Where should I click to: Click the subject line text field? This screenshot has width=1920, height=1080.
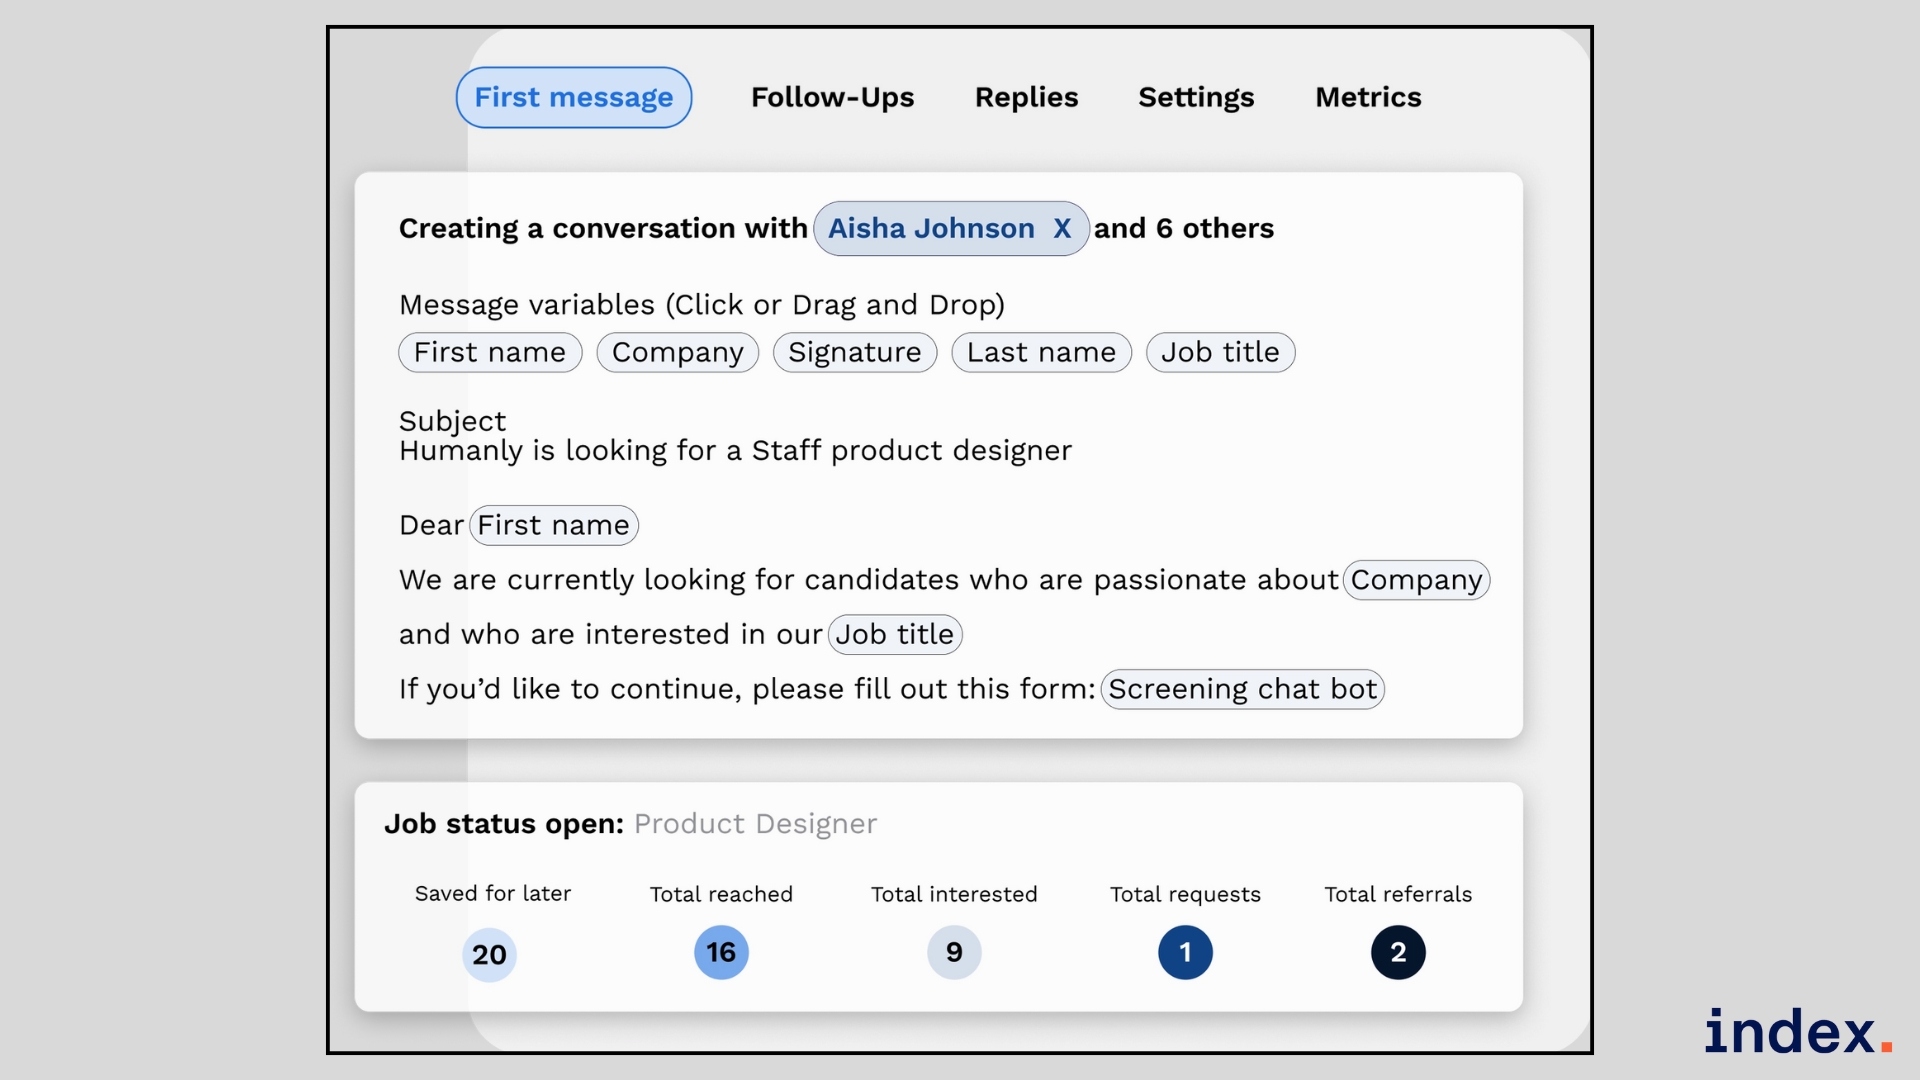click(735, 451)
